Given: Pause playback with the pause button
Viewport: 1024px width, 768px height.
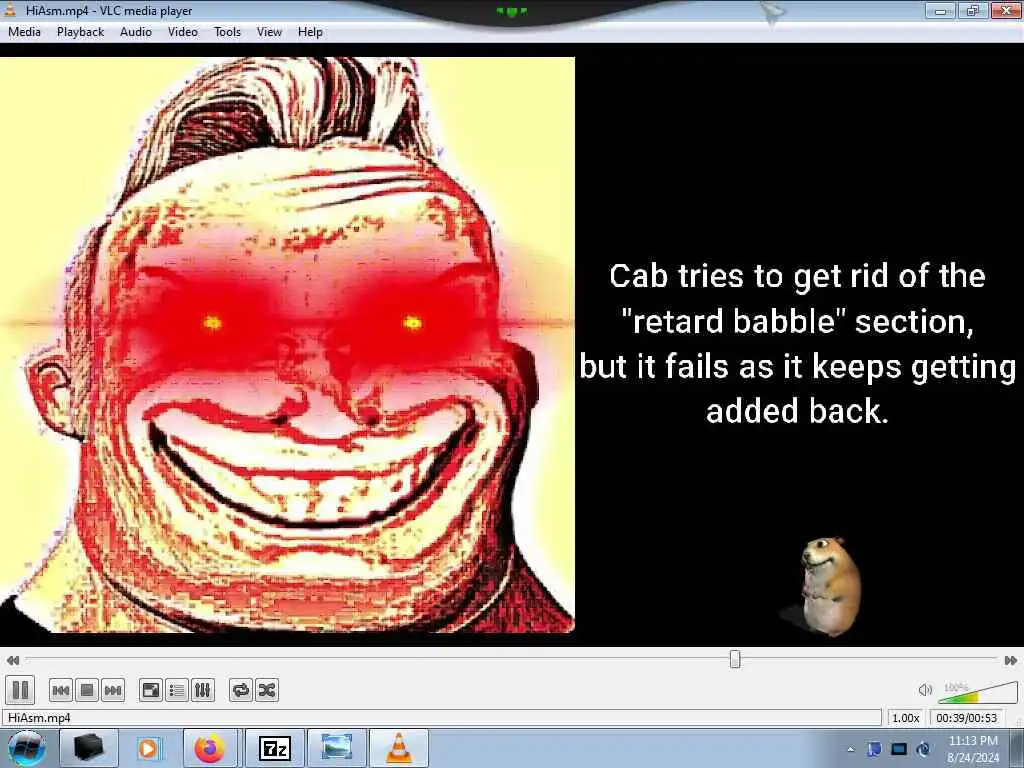Looking at the screenshot, I should [x=20, y=690].
